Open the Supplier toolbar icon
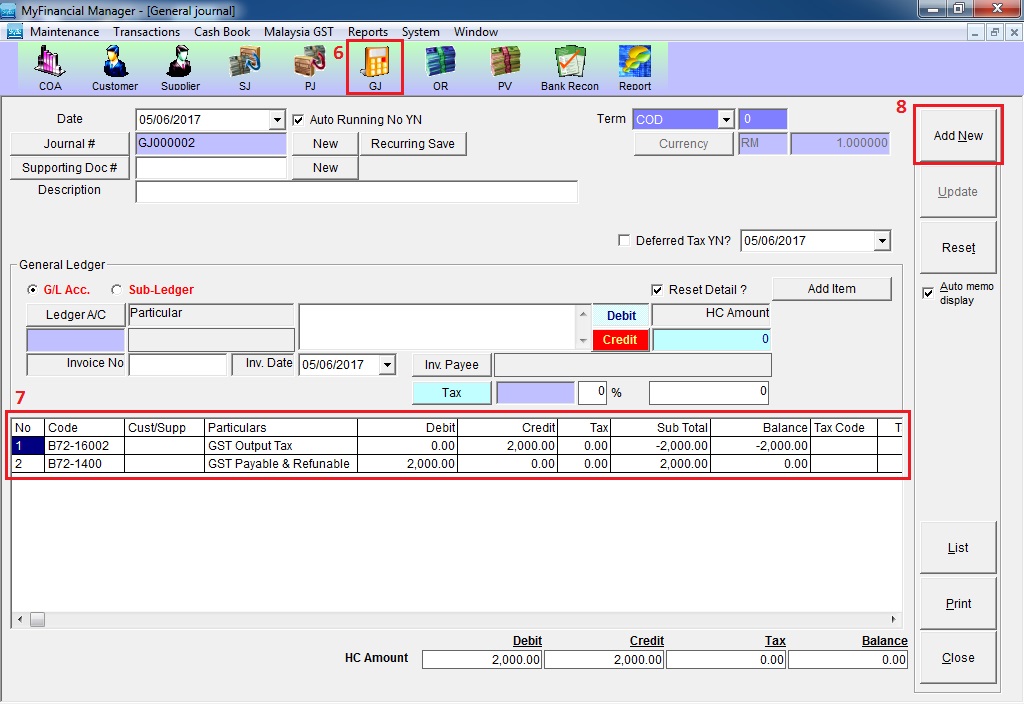This screenshot has width=1024, height=704. (180, 67)
